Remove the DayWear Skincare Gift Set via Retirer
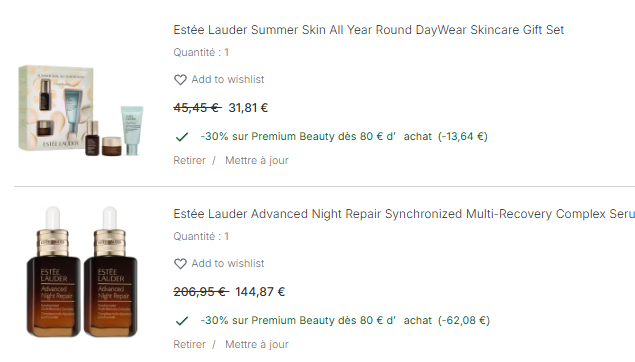The width and height of the screenshot is (635, 362). point(190,160)
